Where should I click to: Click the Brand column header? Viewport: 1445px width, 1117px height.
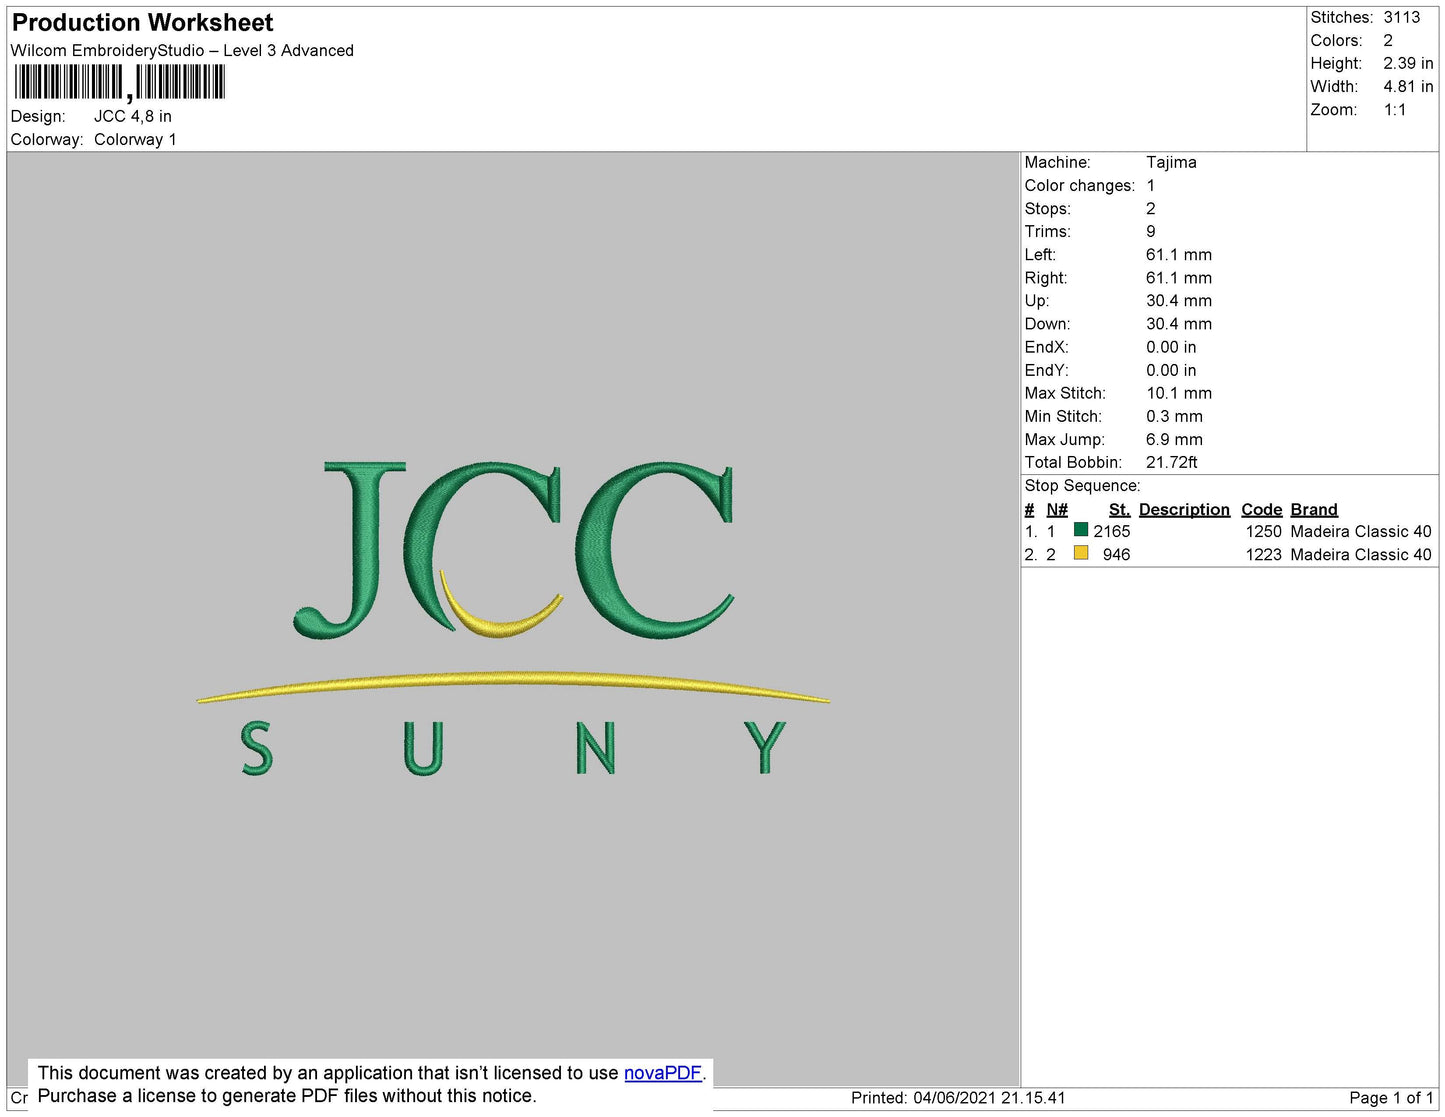click(x=1314, y=509)
